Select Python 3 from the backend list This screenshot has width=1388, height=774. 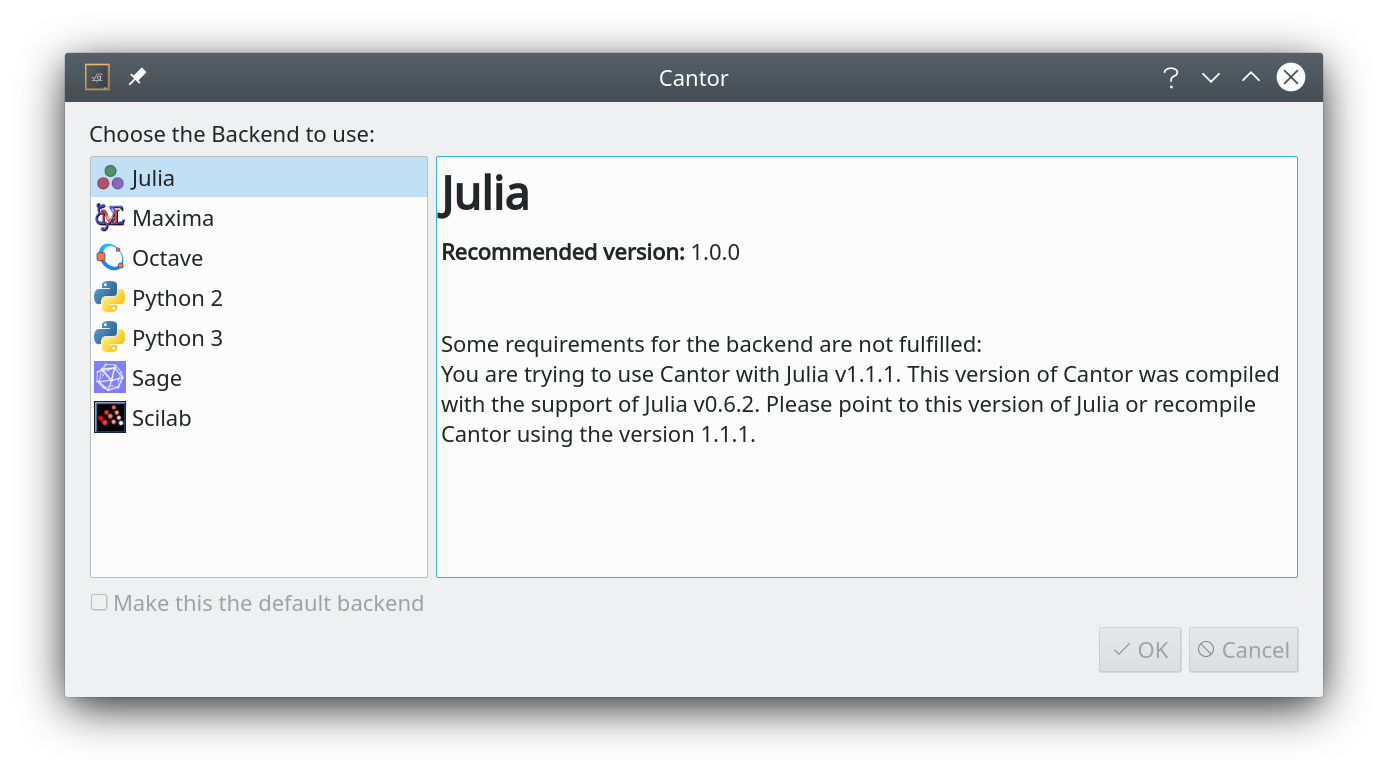177,336
